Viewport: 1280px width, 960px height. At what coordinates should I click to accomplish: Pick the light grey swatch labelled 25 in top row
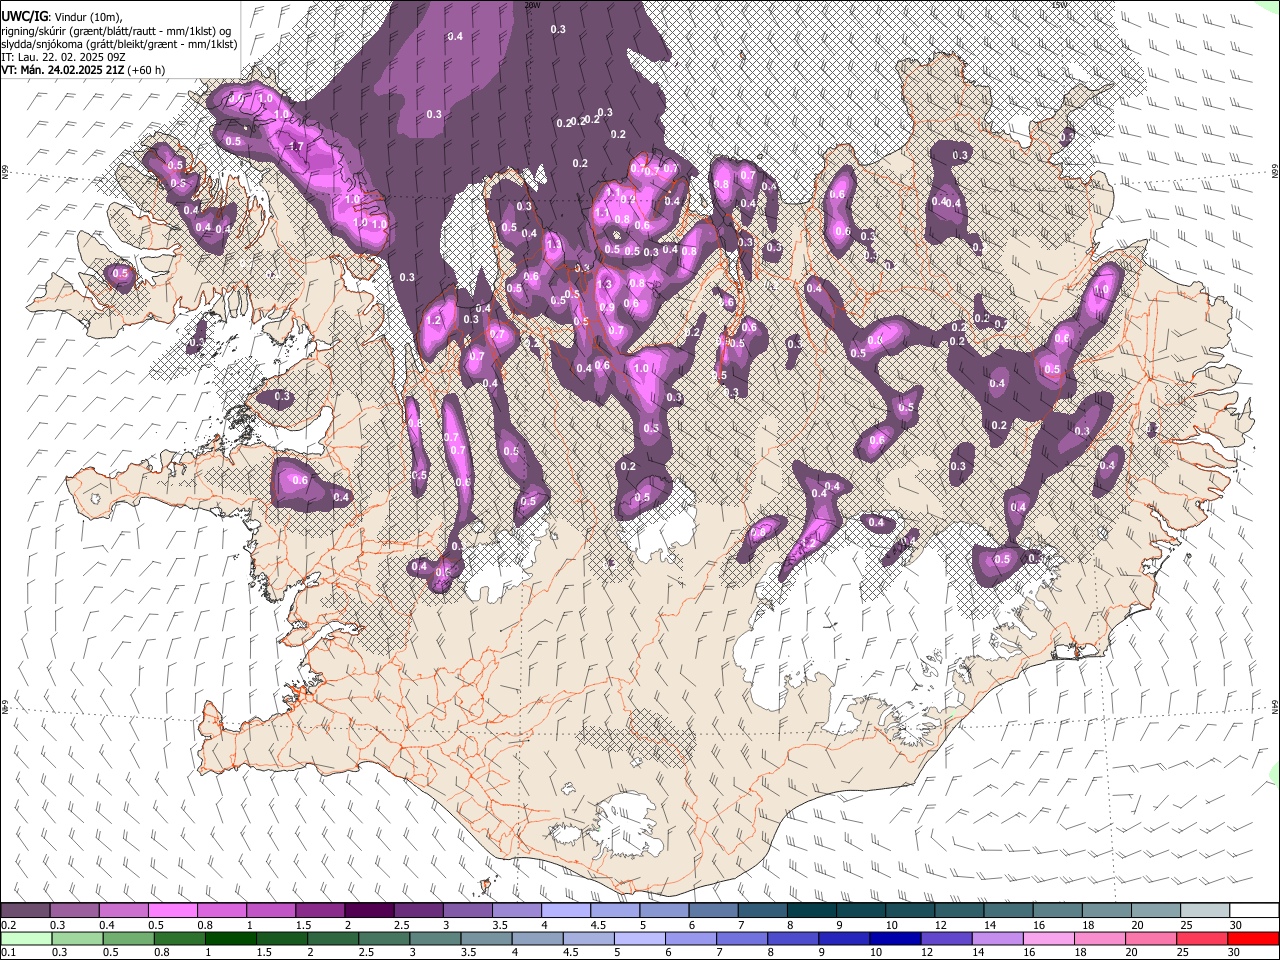[1205, 910]
